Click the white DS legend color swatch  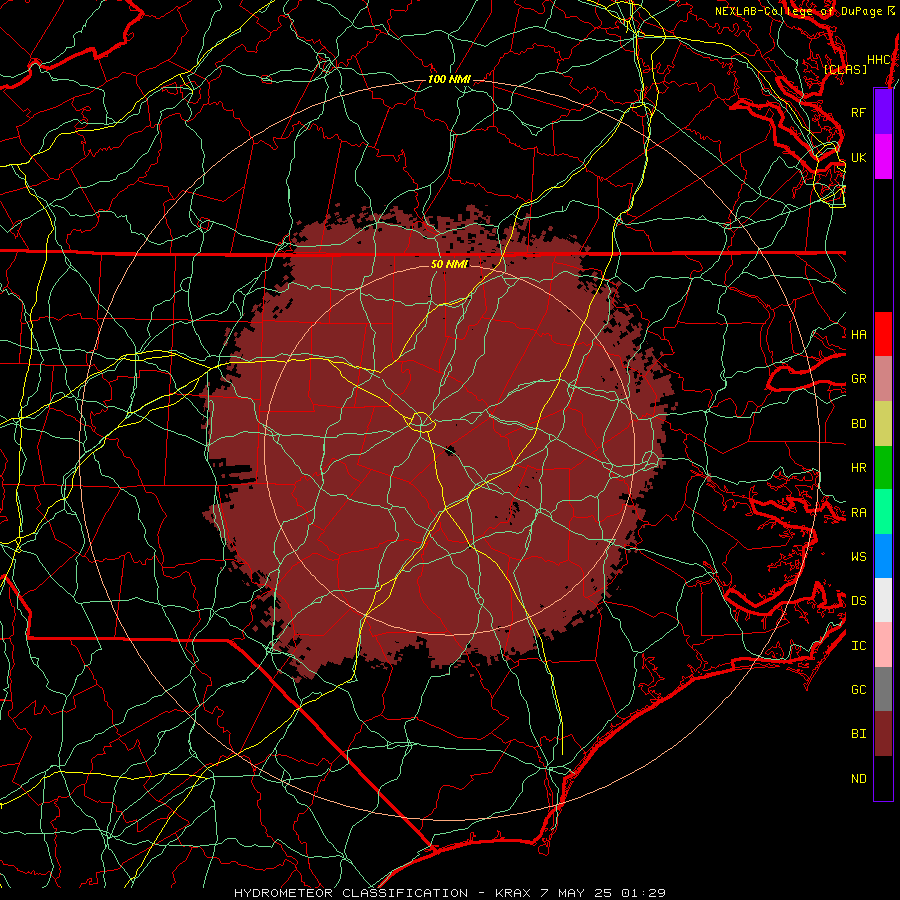[883, 600]
